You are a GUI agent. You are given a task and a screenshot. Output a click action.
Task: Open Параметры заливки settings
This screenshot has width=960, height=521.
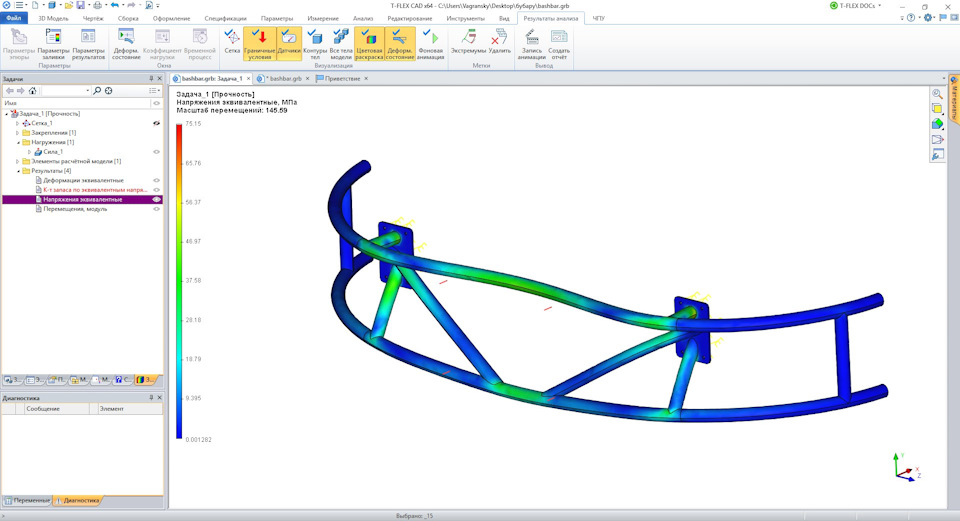[x=53, y=44]
